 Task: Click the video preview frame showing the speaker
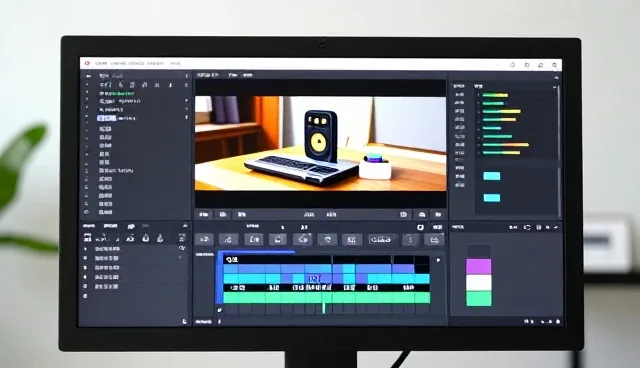point(320,143)
